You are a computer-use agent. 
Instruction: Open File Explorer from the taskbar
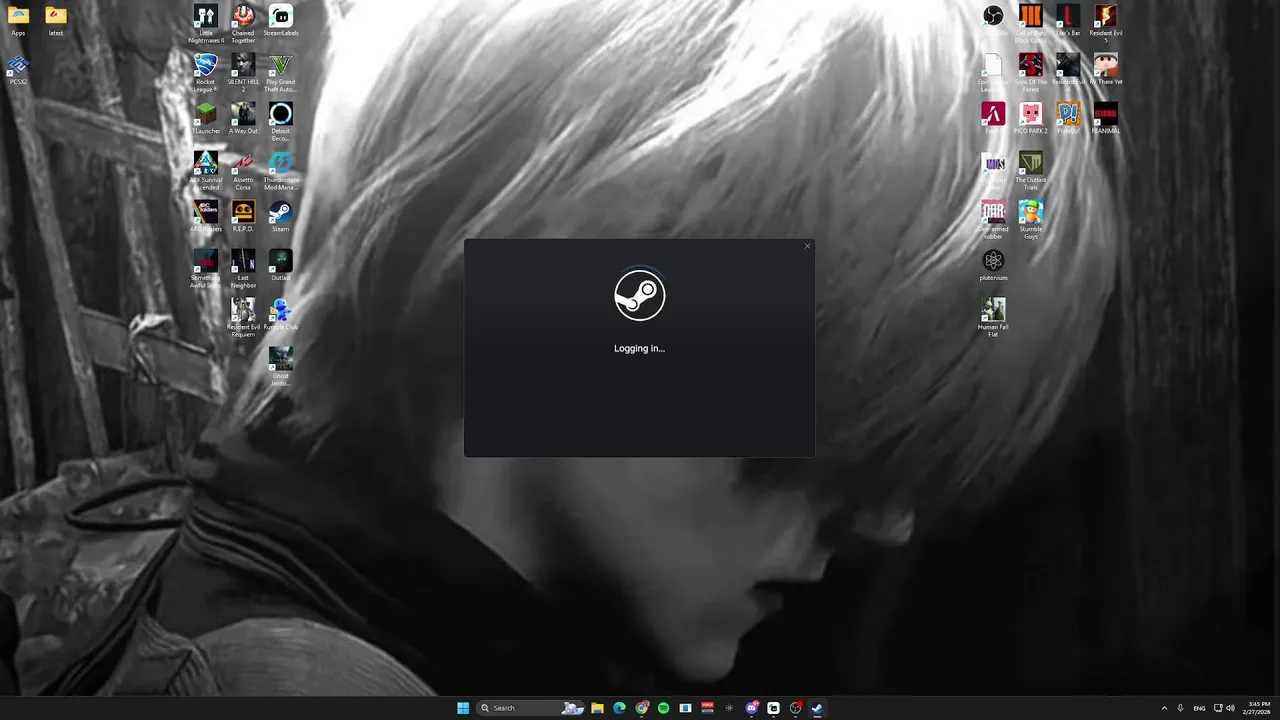[x=597, y=708]
